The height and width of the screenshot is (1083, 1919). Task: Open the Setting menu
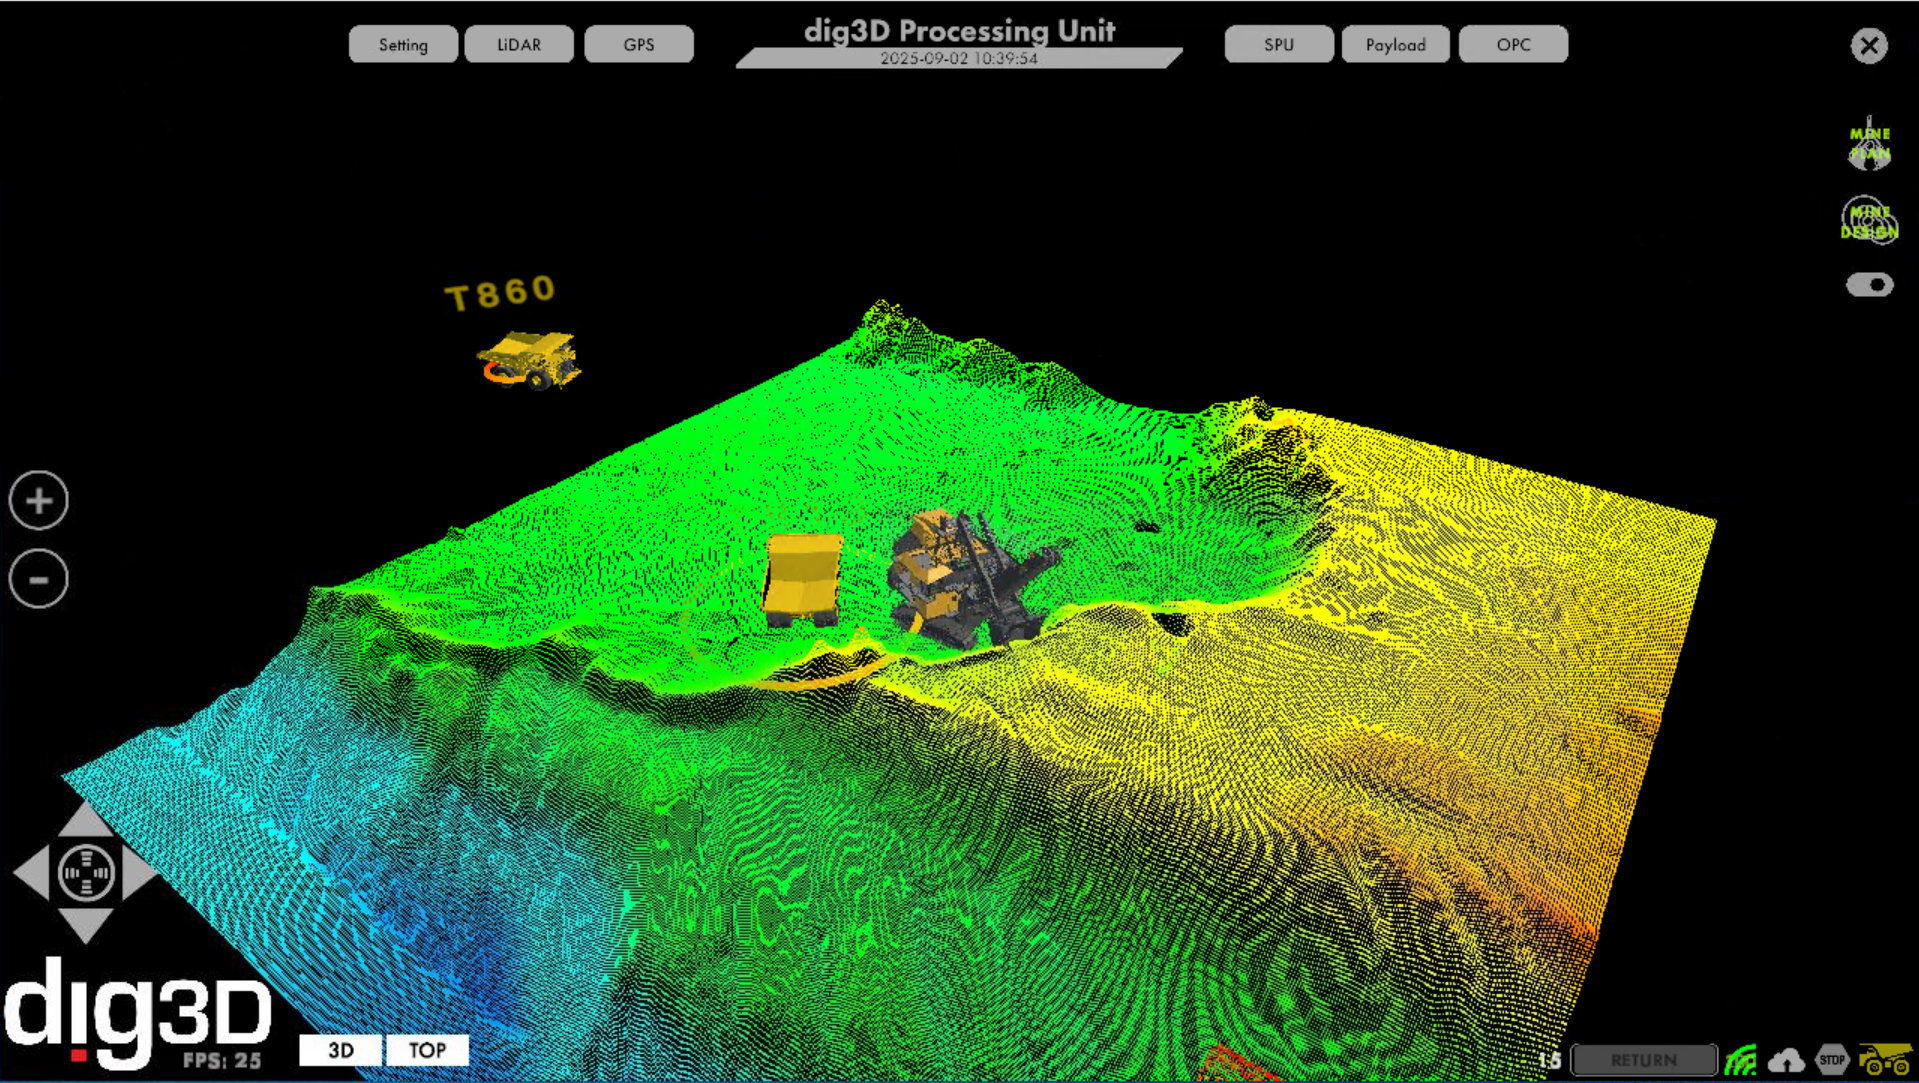click(x=403, y=44)
